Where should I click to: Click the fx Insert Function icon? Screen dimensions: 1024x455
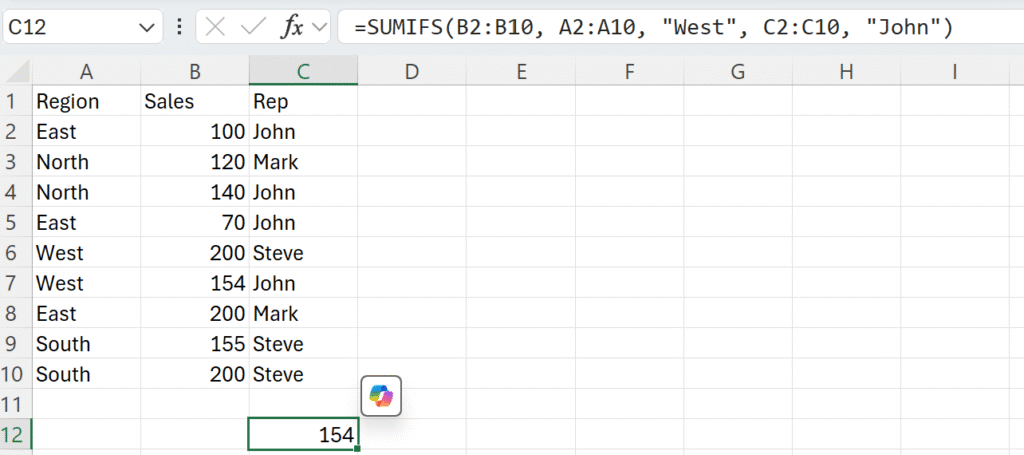(292, 27)
